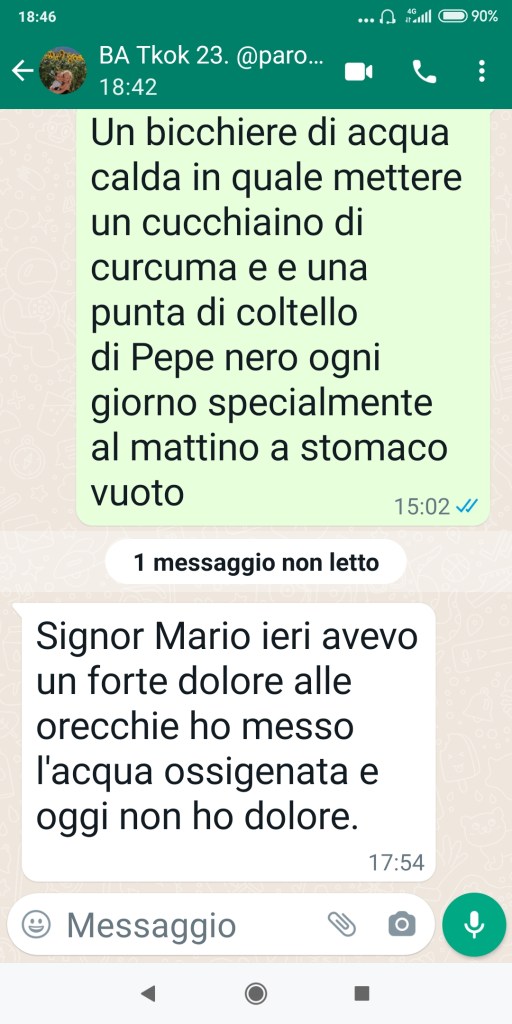Start a voice call with phone icon
This screenshot has height=1024, width=512.
pyautogui.click(x=424, y=71)
